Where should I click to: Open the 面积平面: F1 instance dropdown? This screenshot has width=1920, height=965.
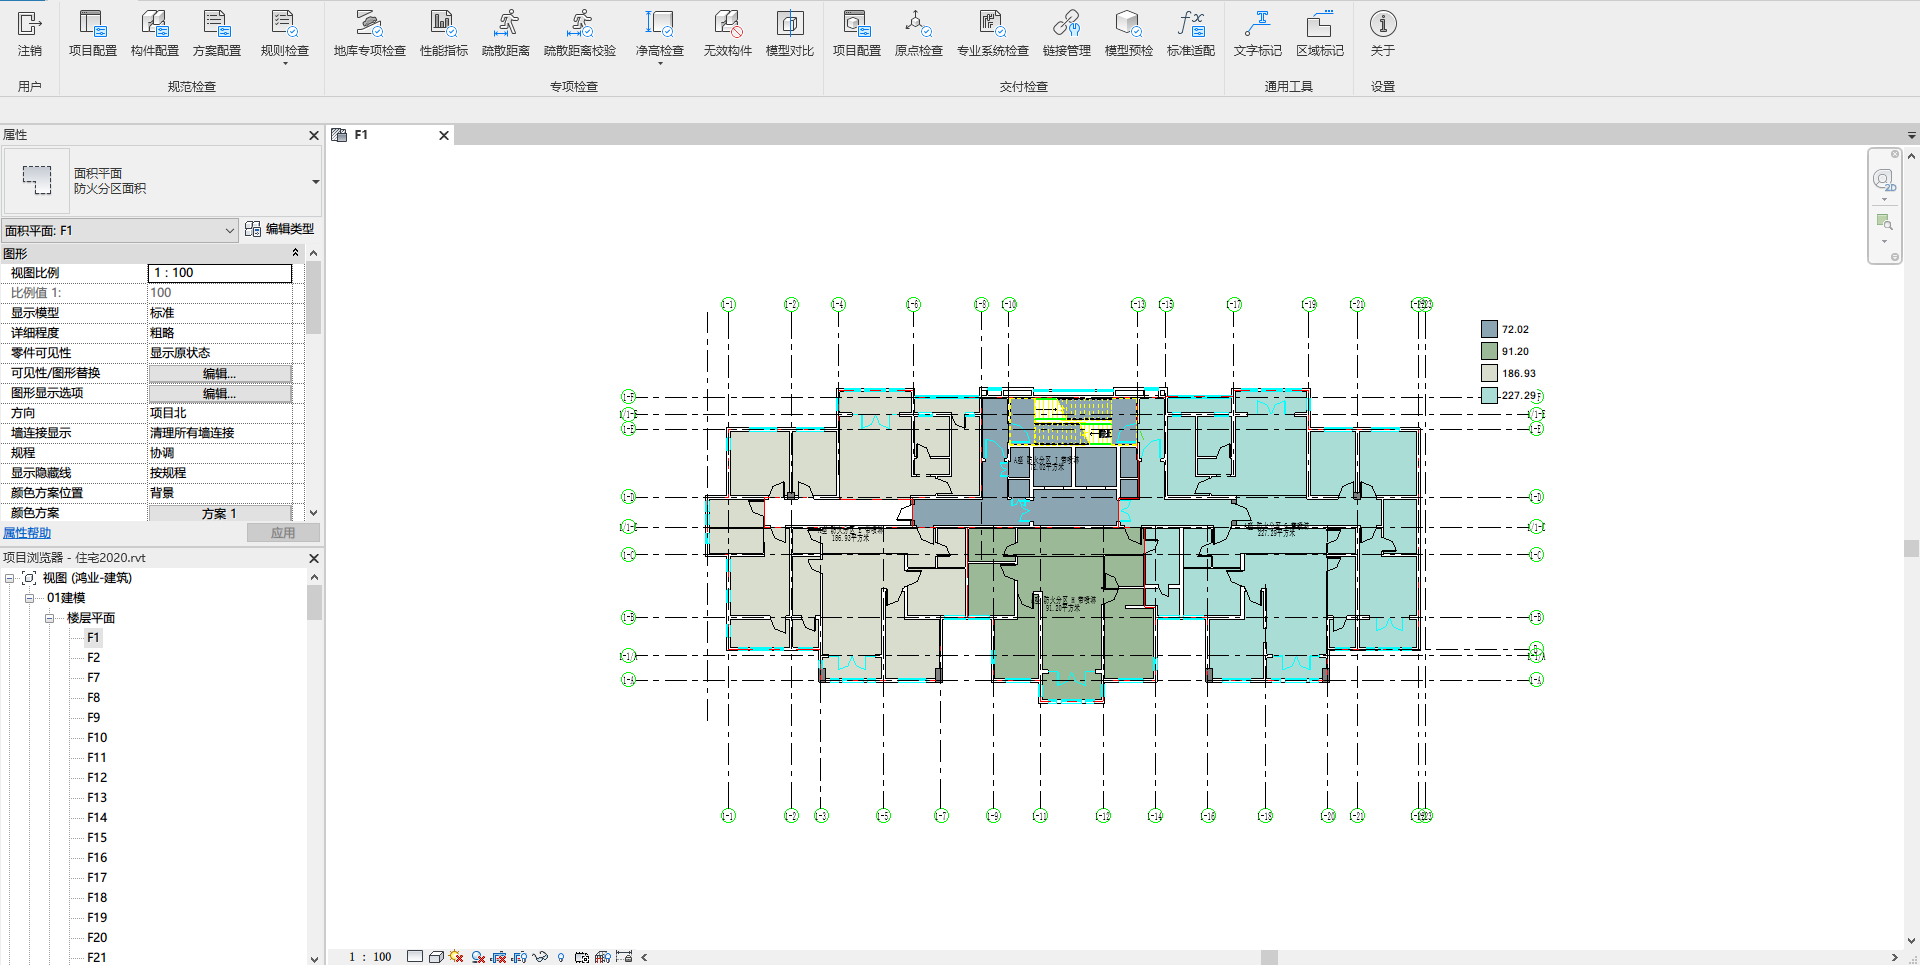pyautogui.click(x=229, y=231)
